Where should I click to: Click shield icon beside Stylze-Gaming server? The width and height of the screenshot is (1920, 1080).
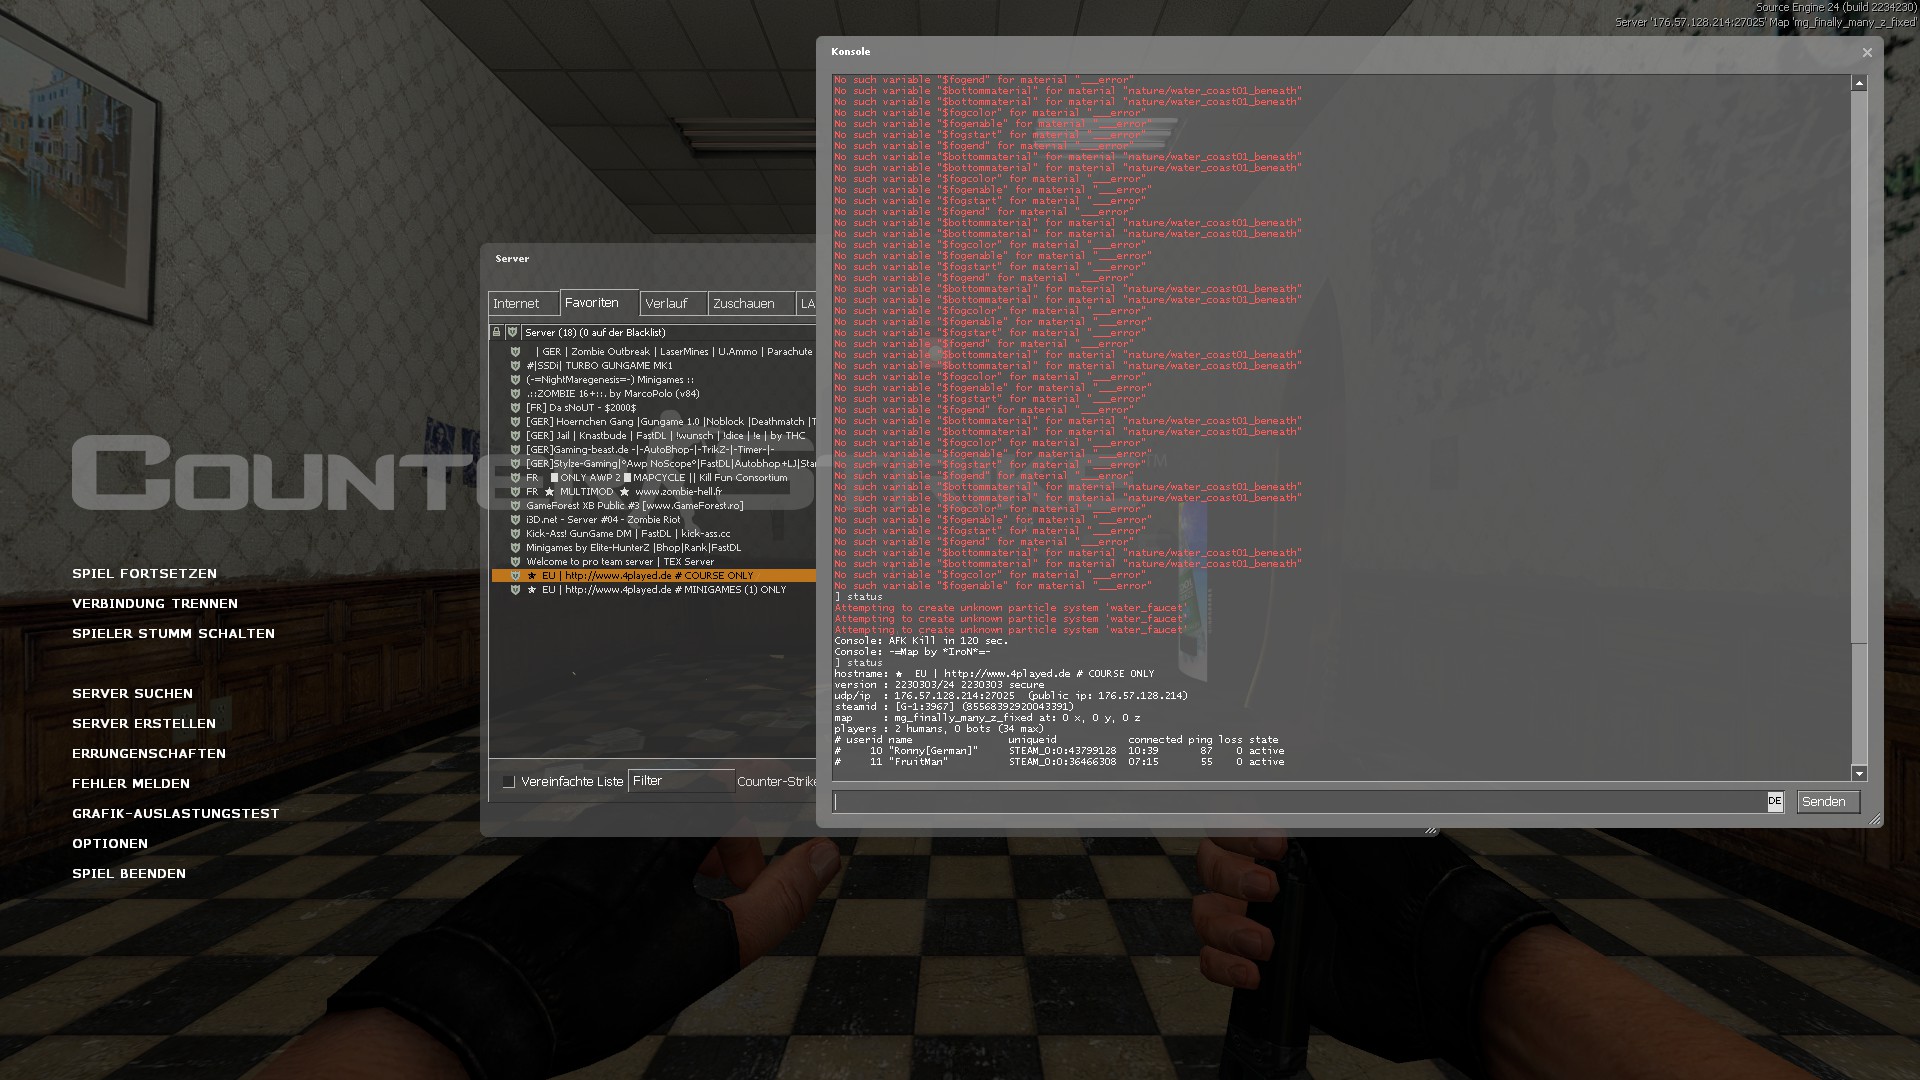[x=516, y=464]
